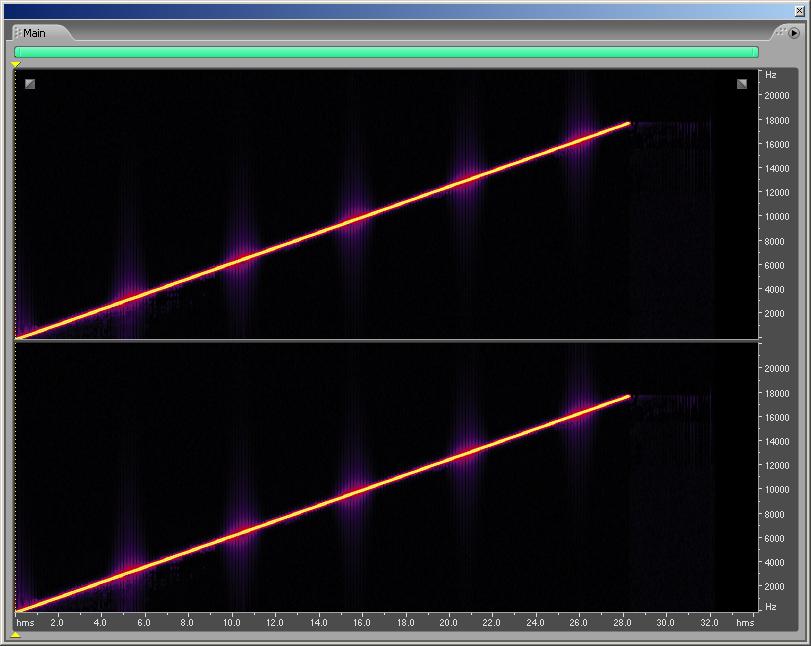Open the panel options arrow button
Screen dimensions: 811x646
tap(794, 33)
